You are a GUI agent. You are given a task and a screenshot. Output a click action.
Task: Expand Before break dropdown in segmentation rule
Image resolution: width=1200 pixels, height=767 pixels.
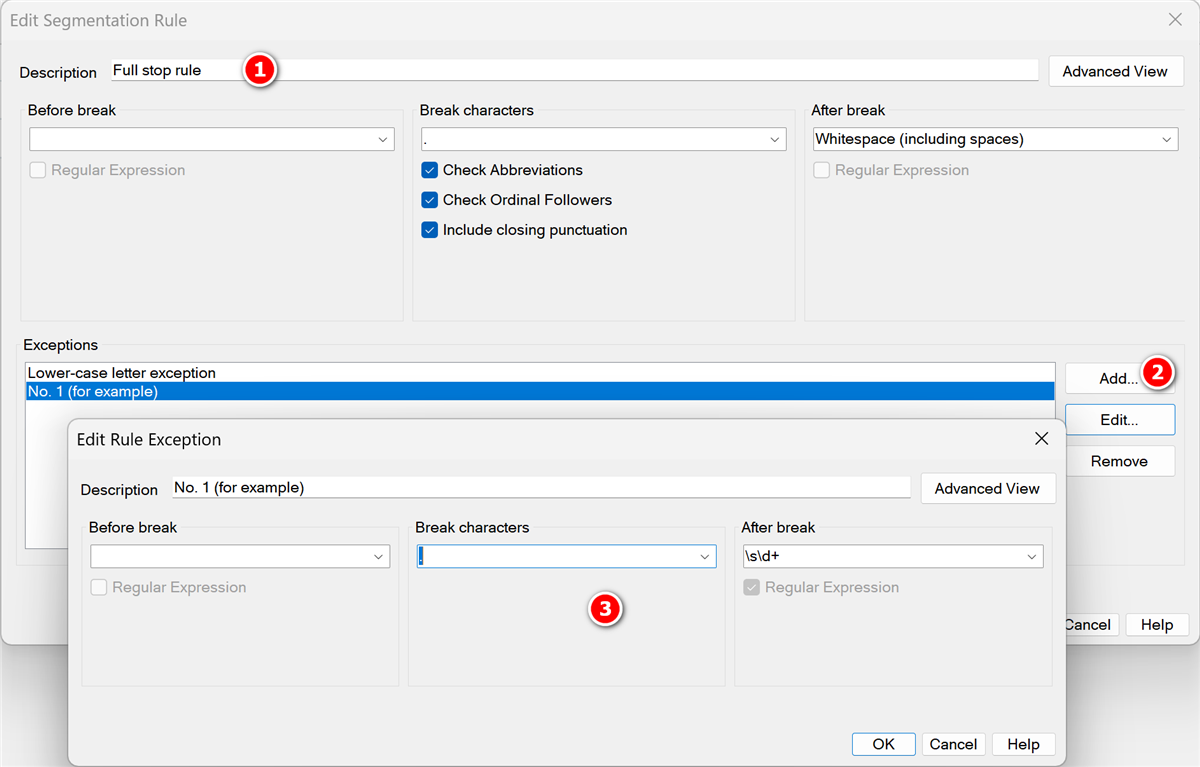coord(383,140)
